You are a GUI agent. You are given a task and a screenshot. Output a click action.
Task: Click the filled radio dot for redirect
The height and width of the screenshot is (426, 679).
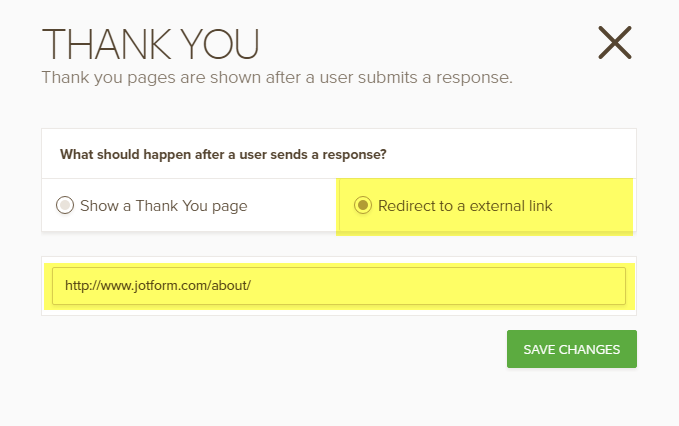(363, 206)
